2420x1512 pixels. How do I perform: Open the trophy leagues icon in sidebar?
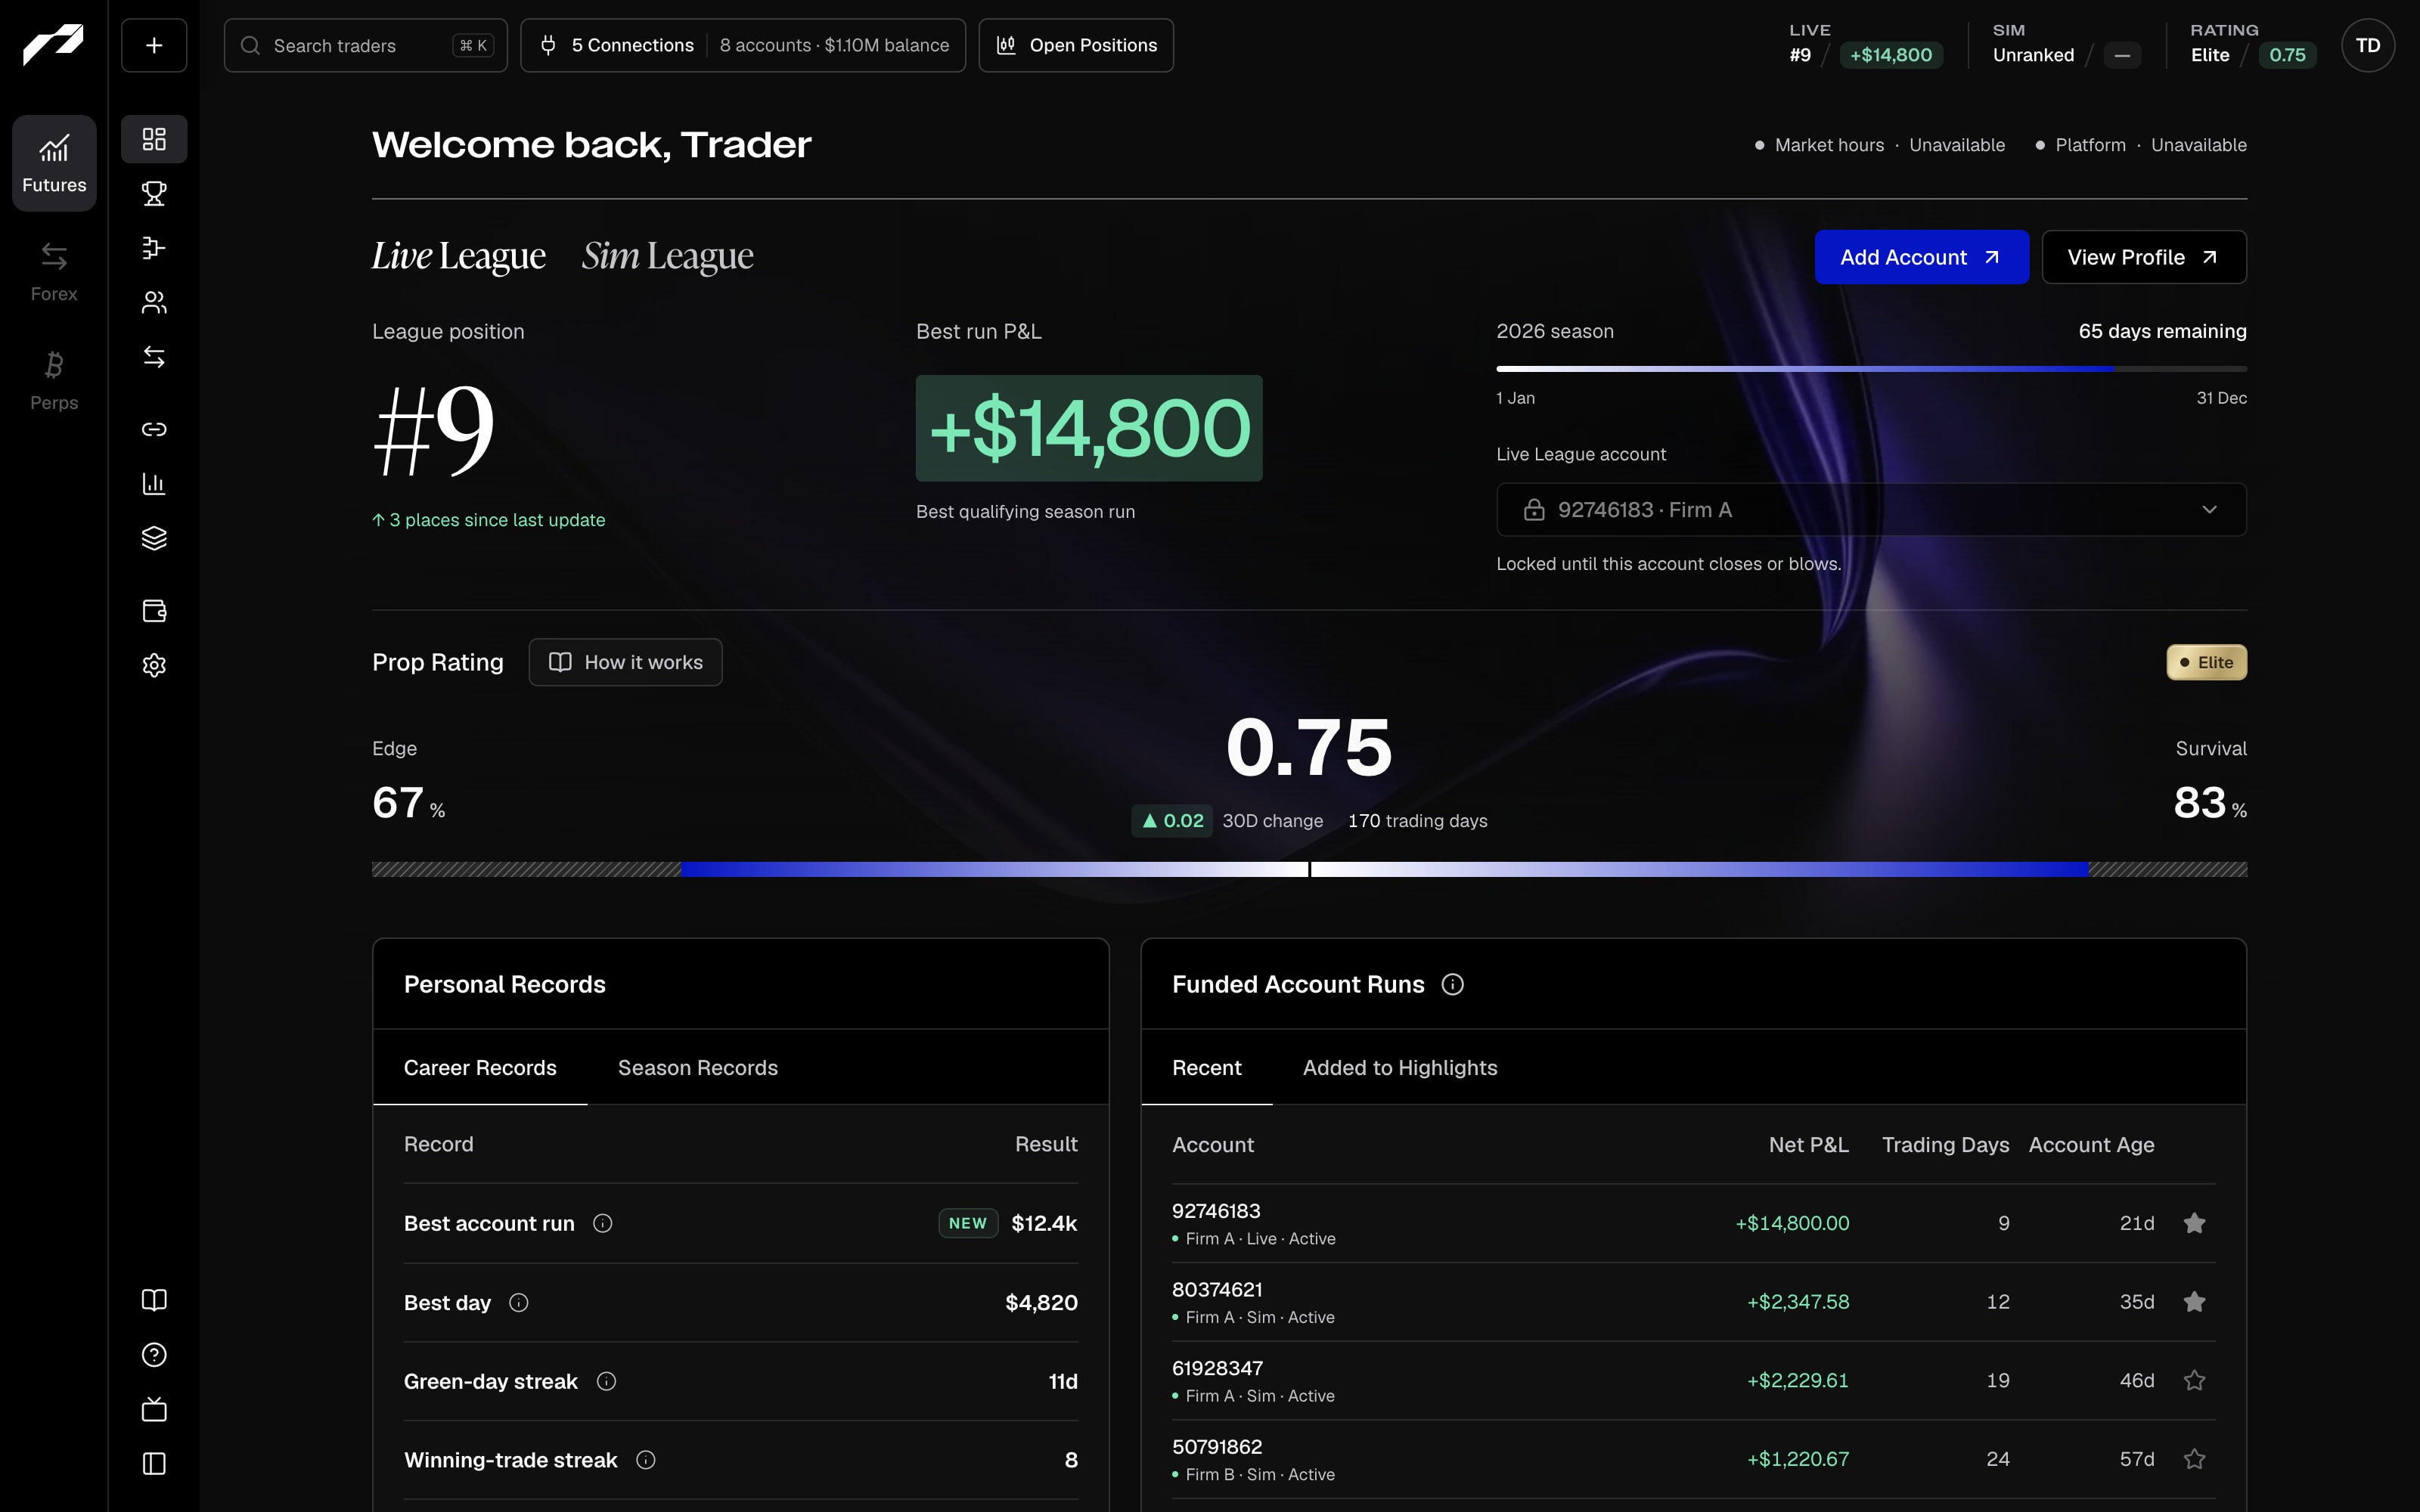point(154,193)
